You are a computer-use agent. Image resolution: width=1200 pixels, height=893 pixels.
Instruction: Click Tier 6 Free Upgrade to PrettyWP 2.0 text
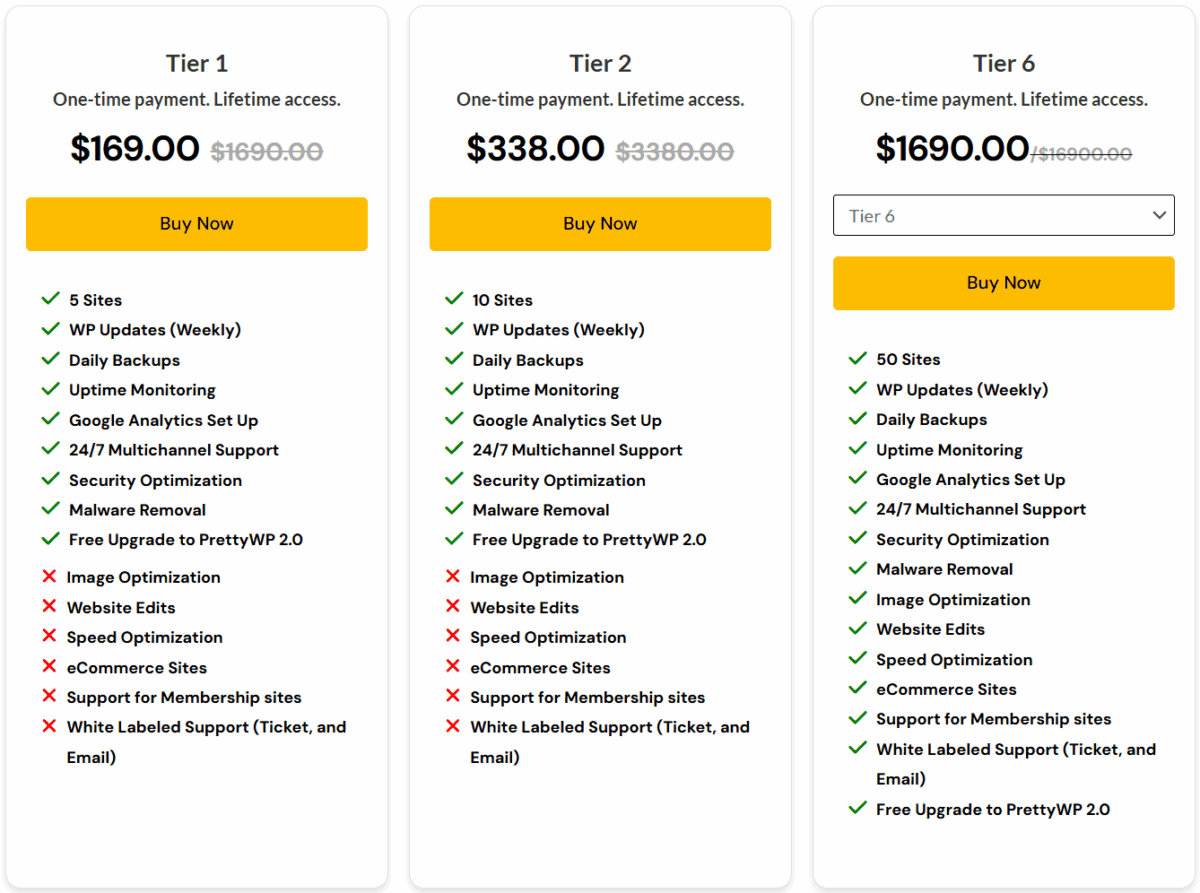point(992,810)
